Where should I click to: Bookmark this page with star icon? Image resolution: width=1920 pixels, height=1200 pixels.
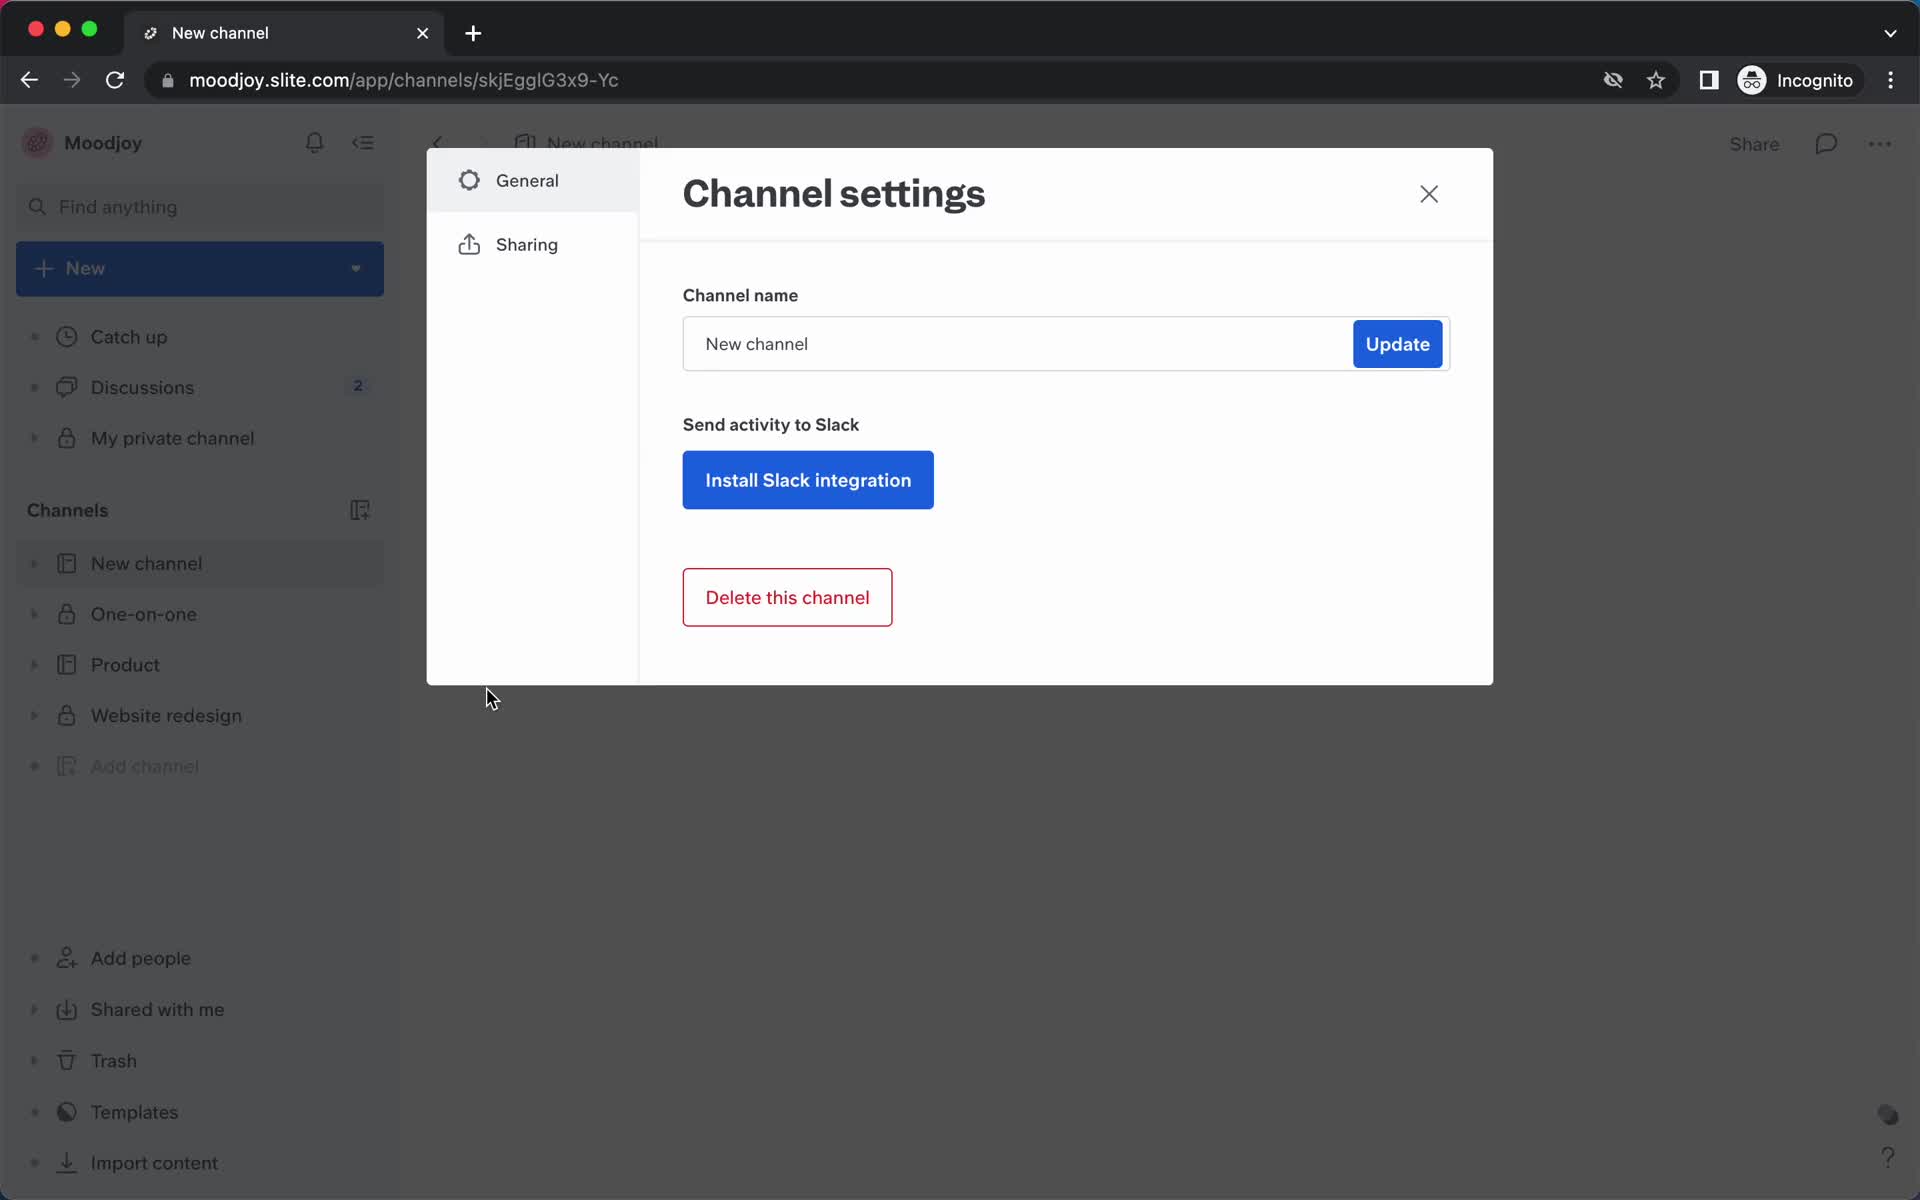[x=1656, y=80]
